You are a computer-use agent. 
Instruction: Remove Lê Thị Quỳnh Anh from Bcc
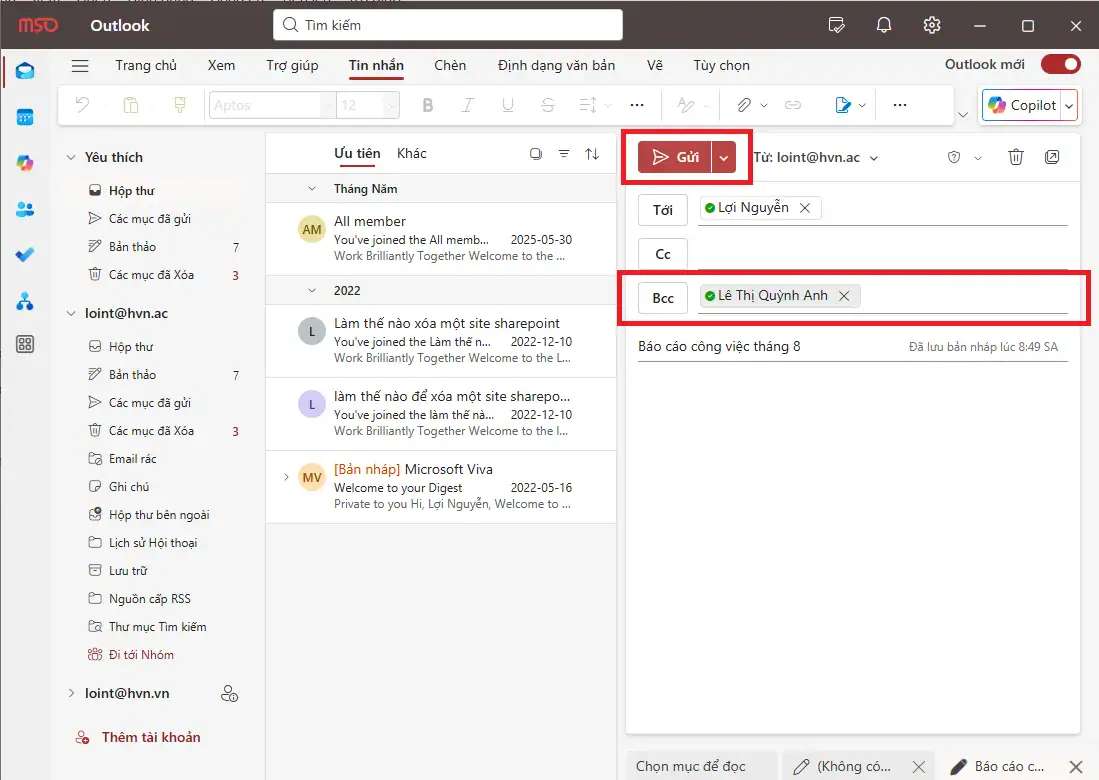click(844, 296)
